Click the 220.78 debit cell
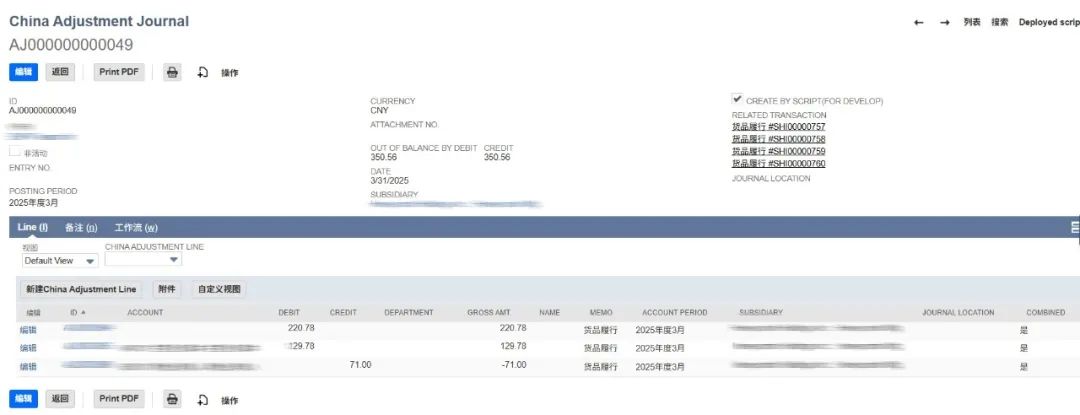Viewport: 1080px width, 415px height. pos(300,328)
